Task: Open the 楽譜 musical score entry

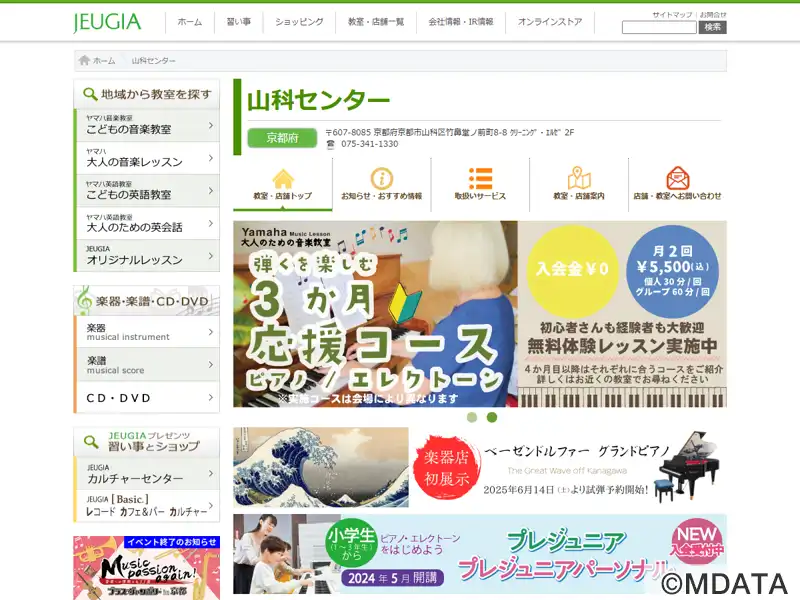Action: pyautogui.click(x=147, y=365)
